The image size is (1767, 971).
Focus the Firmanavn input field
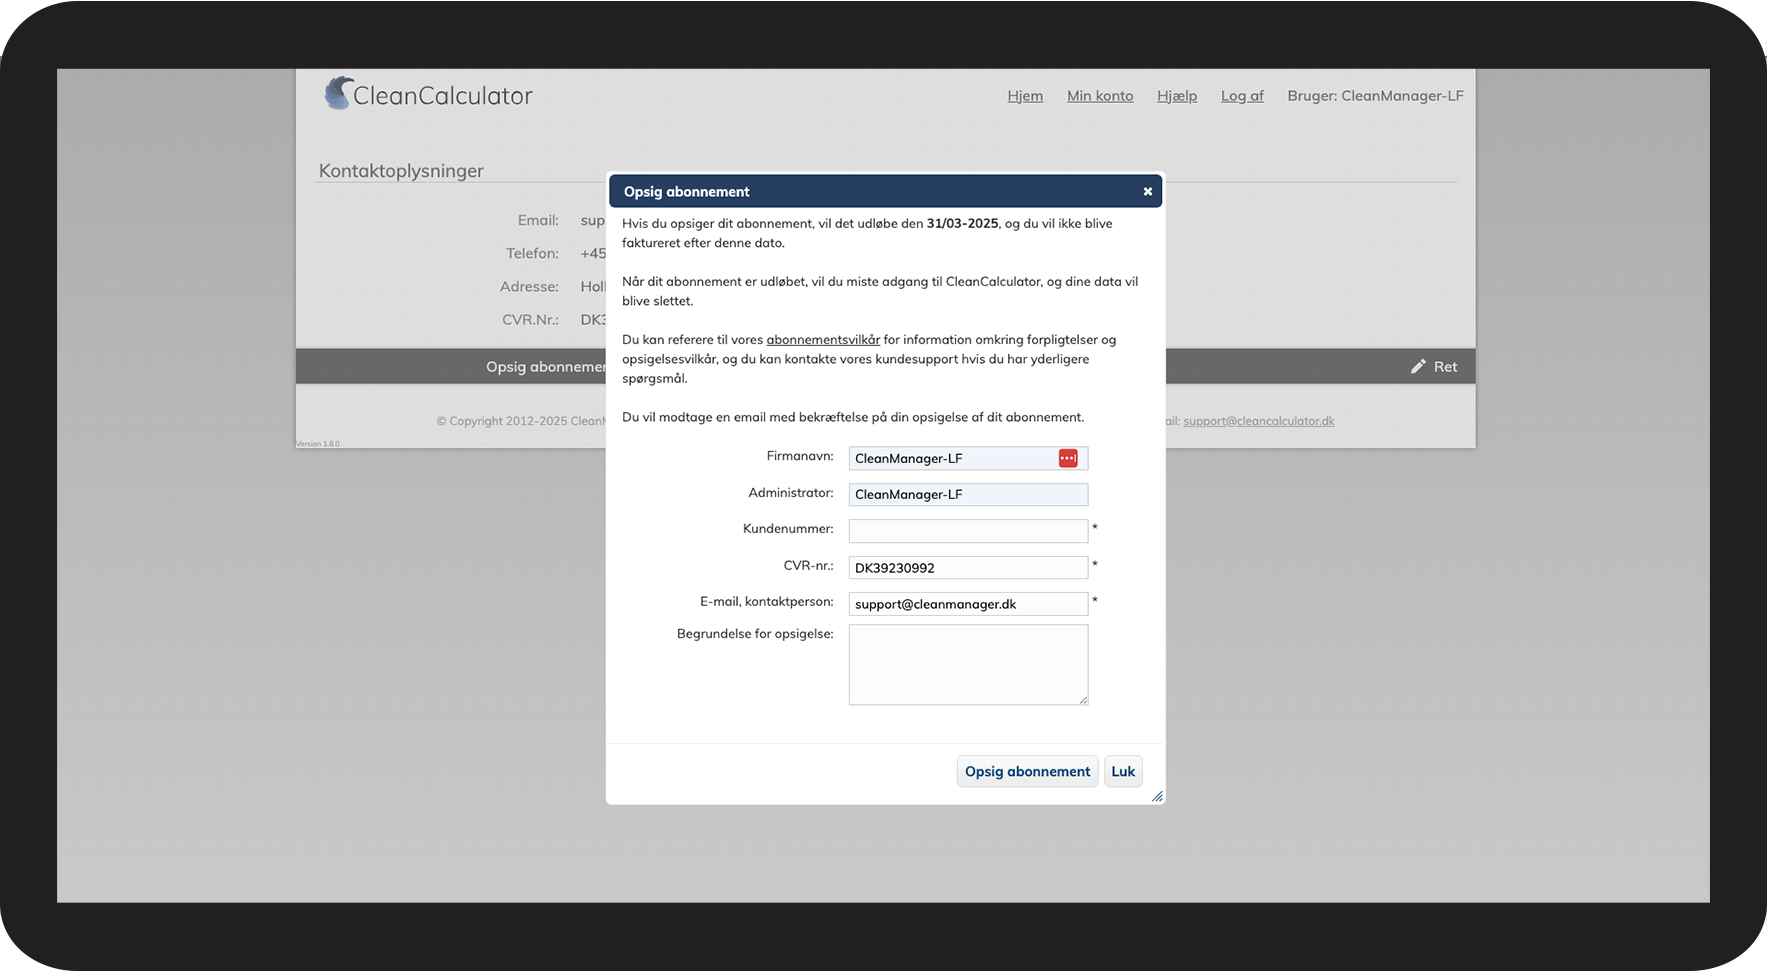[x=950, y=458]
